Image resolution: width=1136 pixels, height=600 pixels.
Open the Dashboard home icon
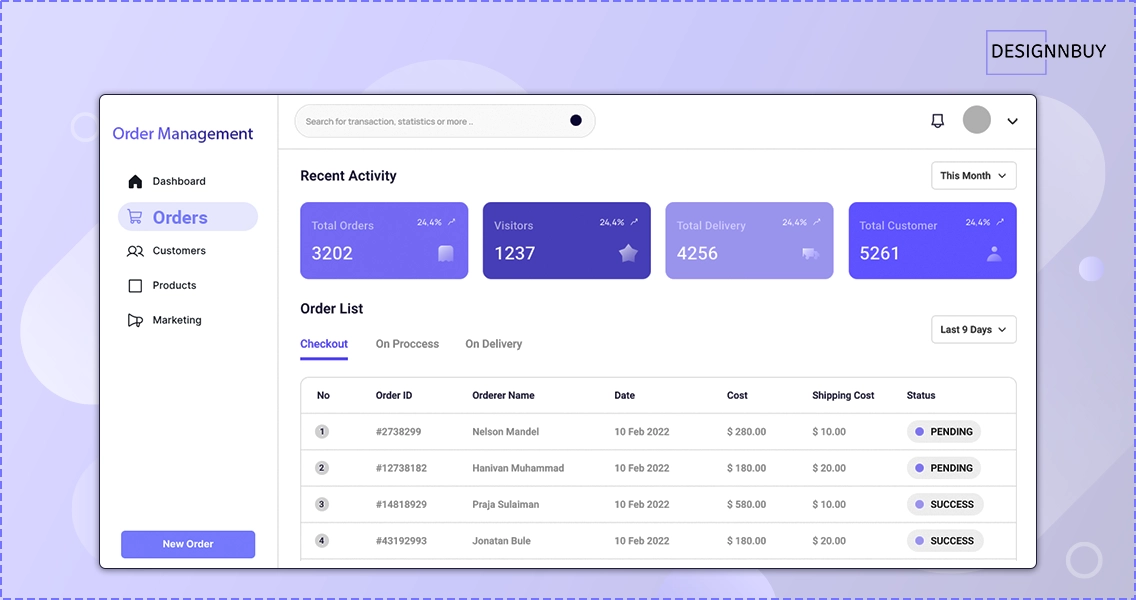pyautogui.click(x=135, y=181)
